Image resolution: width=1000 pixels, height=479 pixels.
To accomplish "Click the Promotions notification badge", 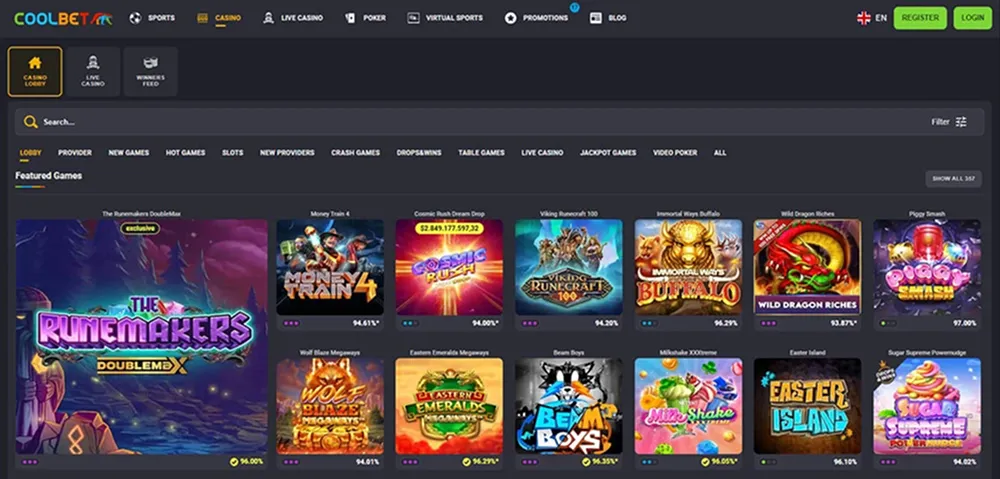I will point(575,7).
